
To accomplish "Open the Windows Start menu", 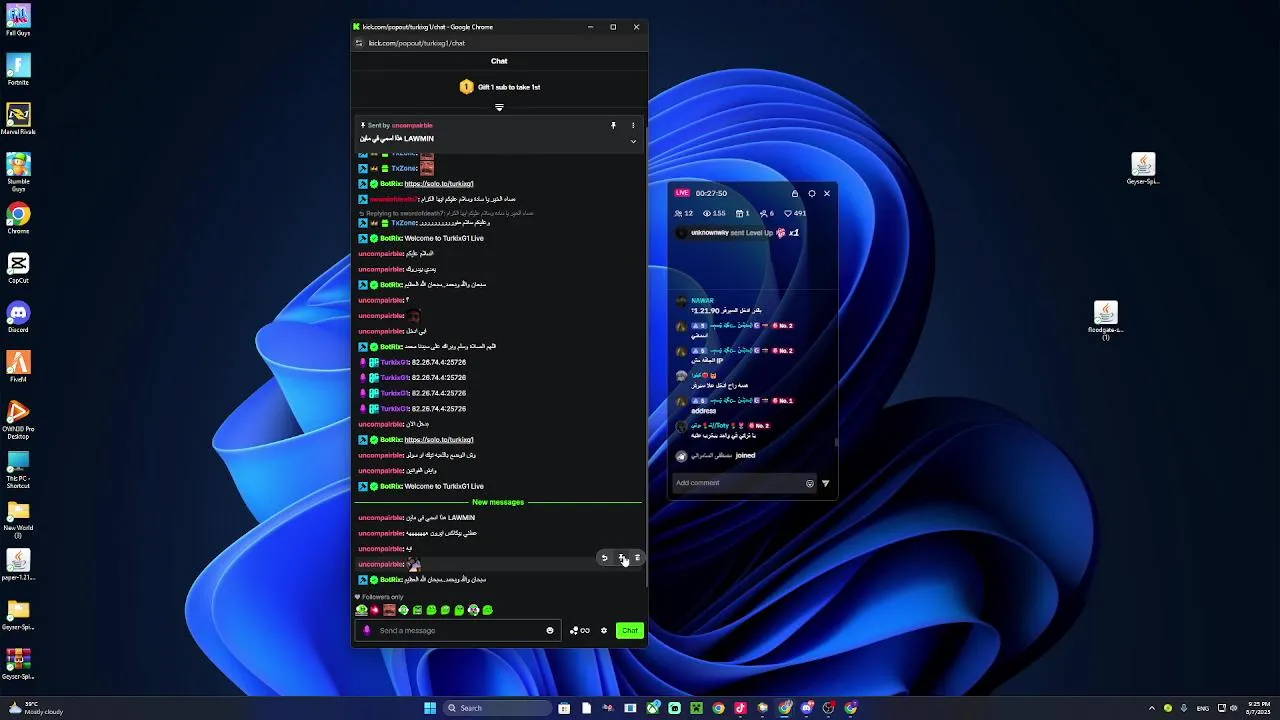I will (x=430, y=708).
